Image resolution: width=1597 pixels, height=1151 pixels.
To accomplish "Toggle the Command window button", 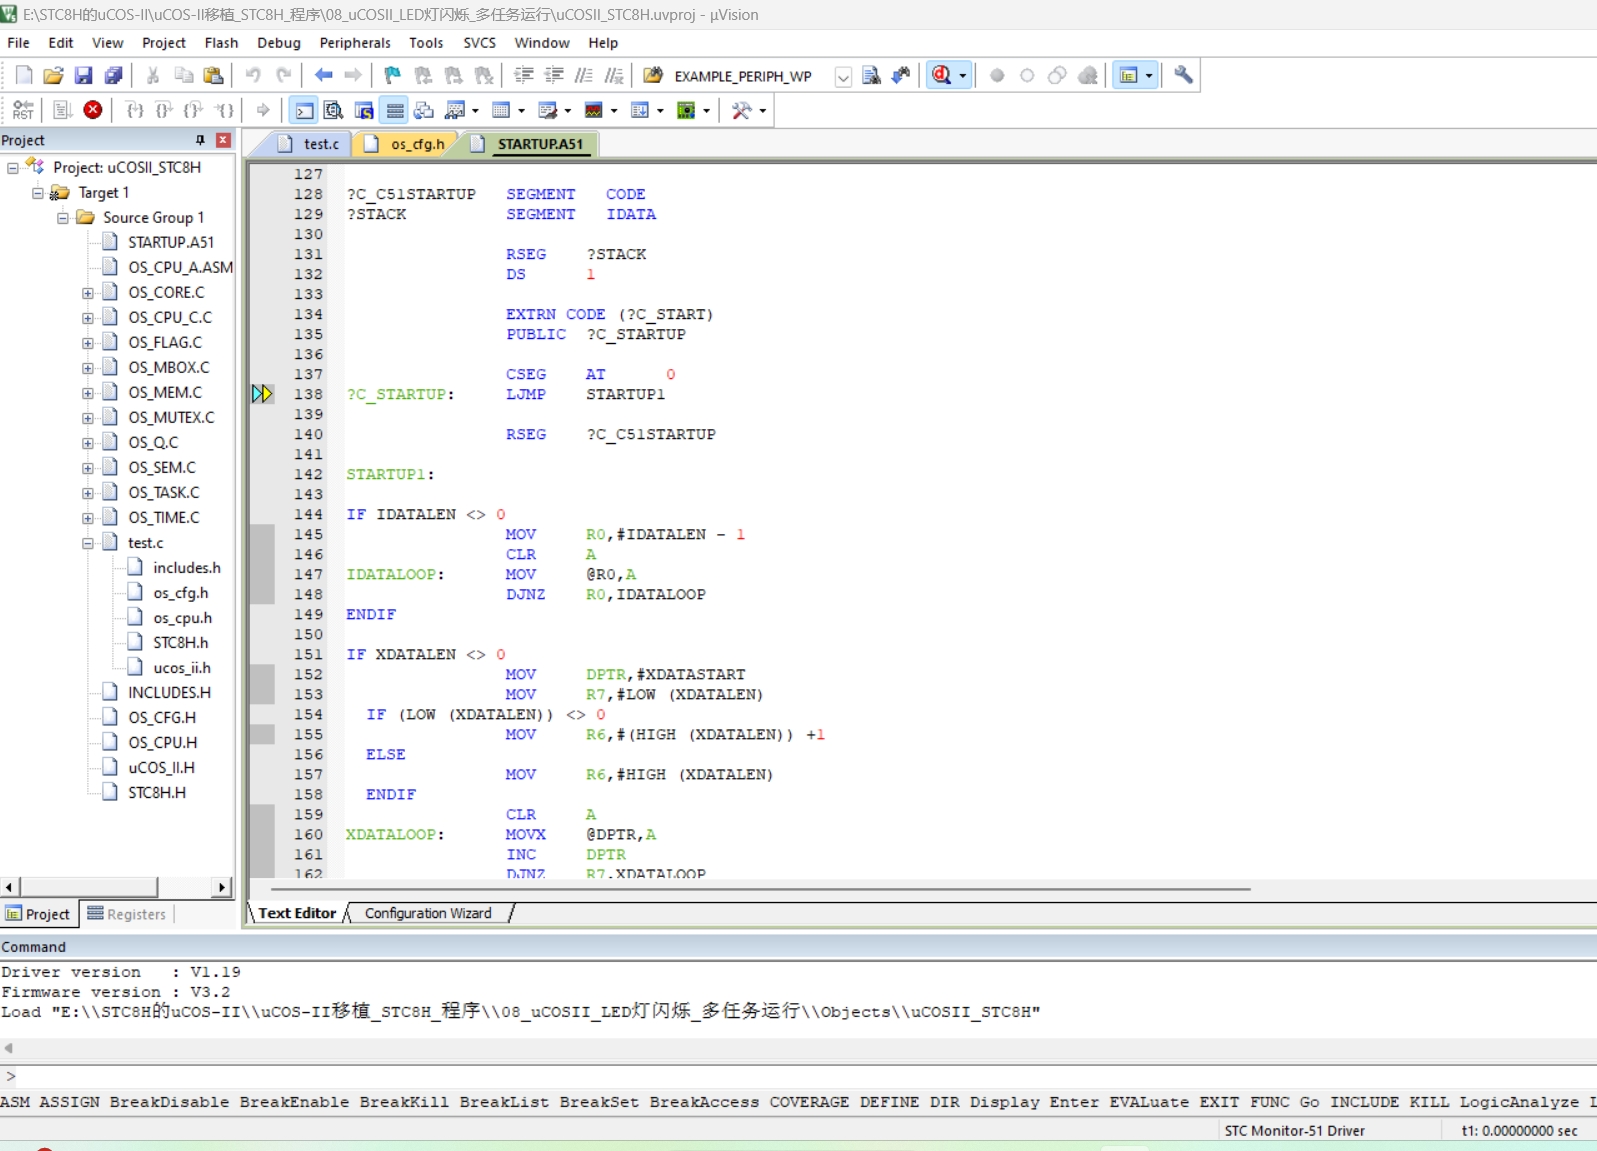I will point(304,110).
